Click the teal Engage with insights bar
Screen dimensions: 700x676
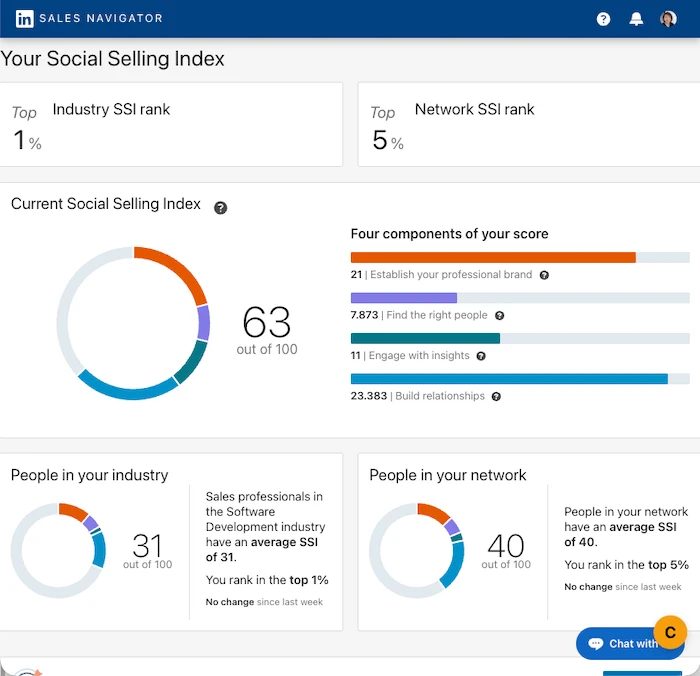tap(425, 339)
